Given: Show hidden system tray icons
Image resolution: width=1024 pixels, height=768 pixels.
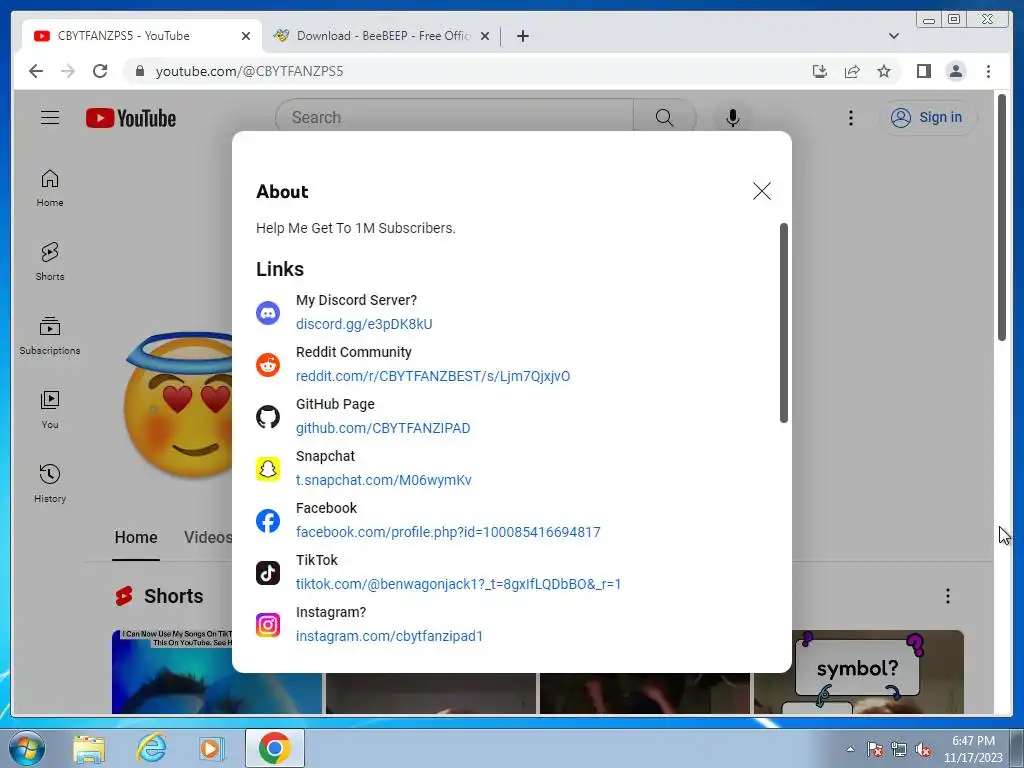Looking at the screenshot, I should (850, 749).
